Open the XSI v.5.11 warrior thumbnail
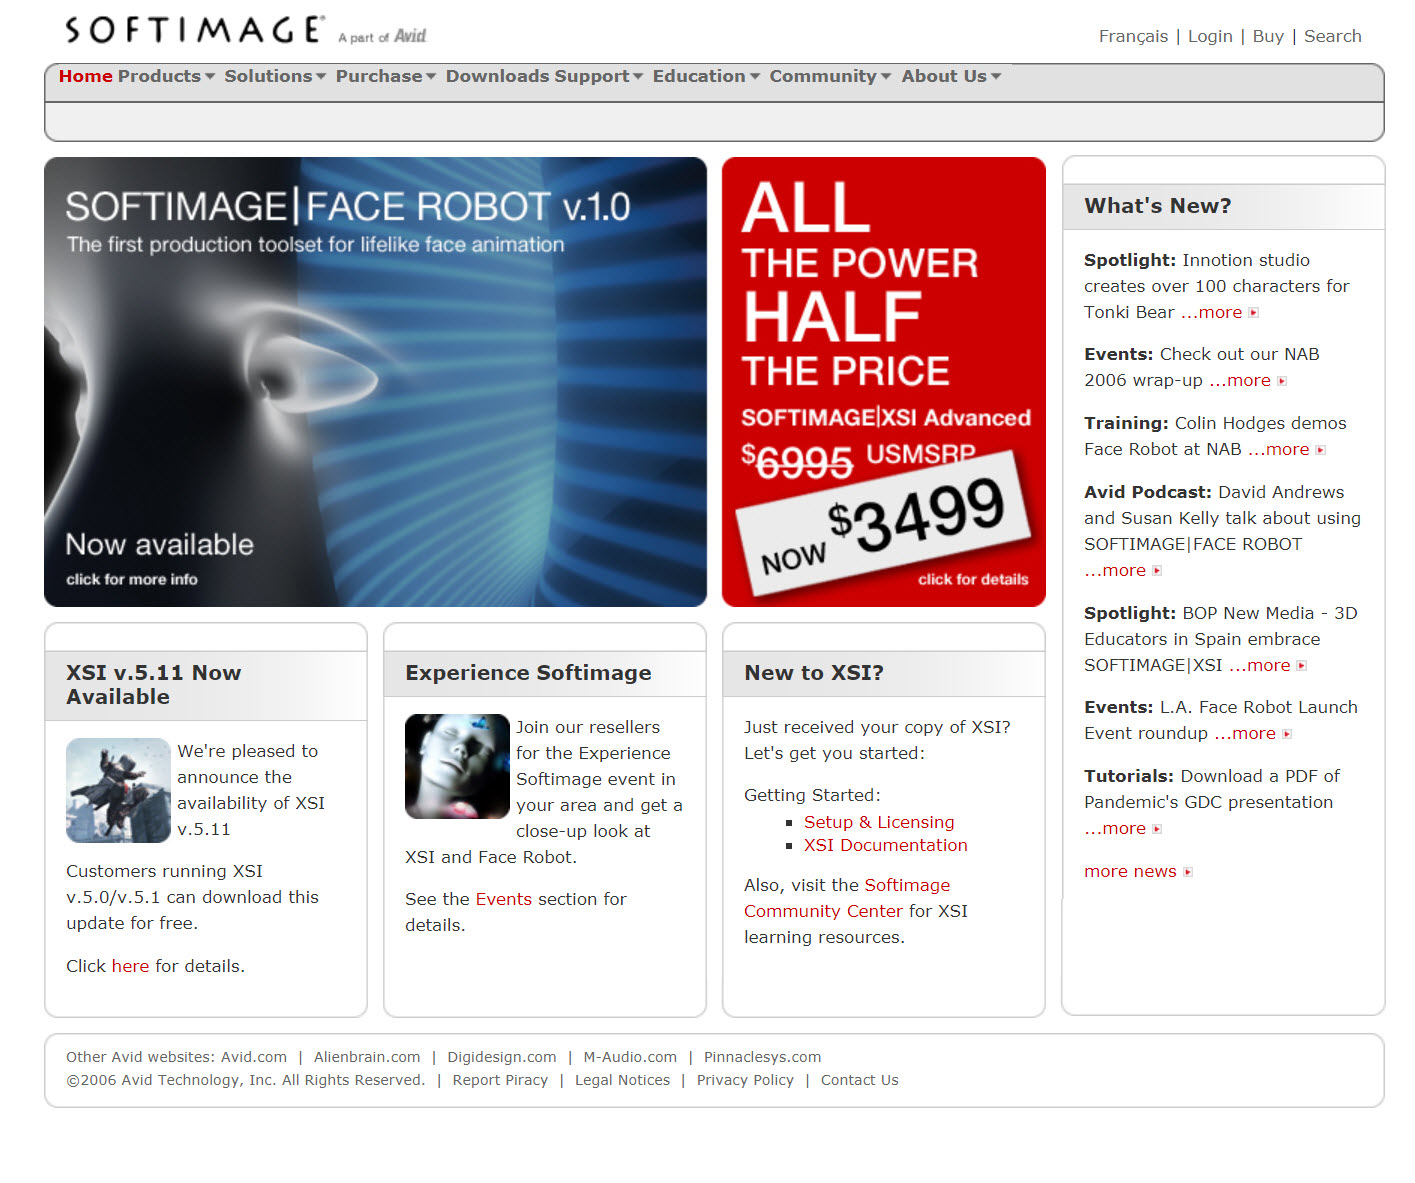 (118, 790)
